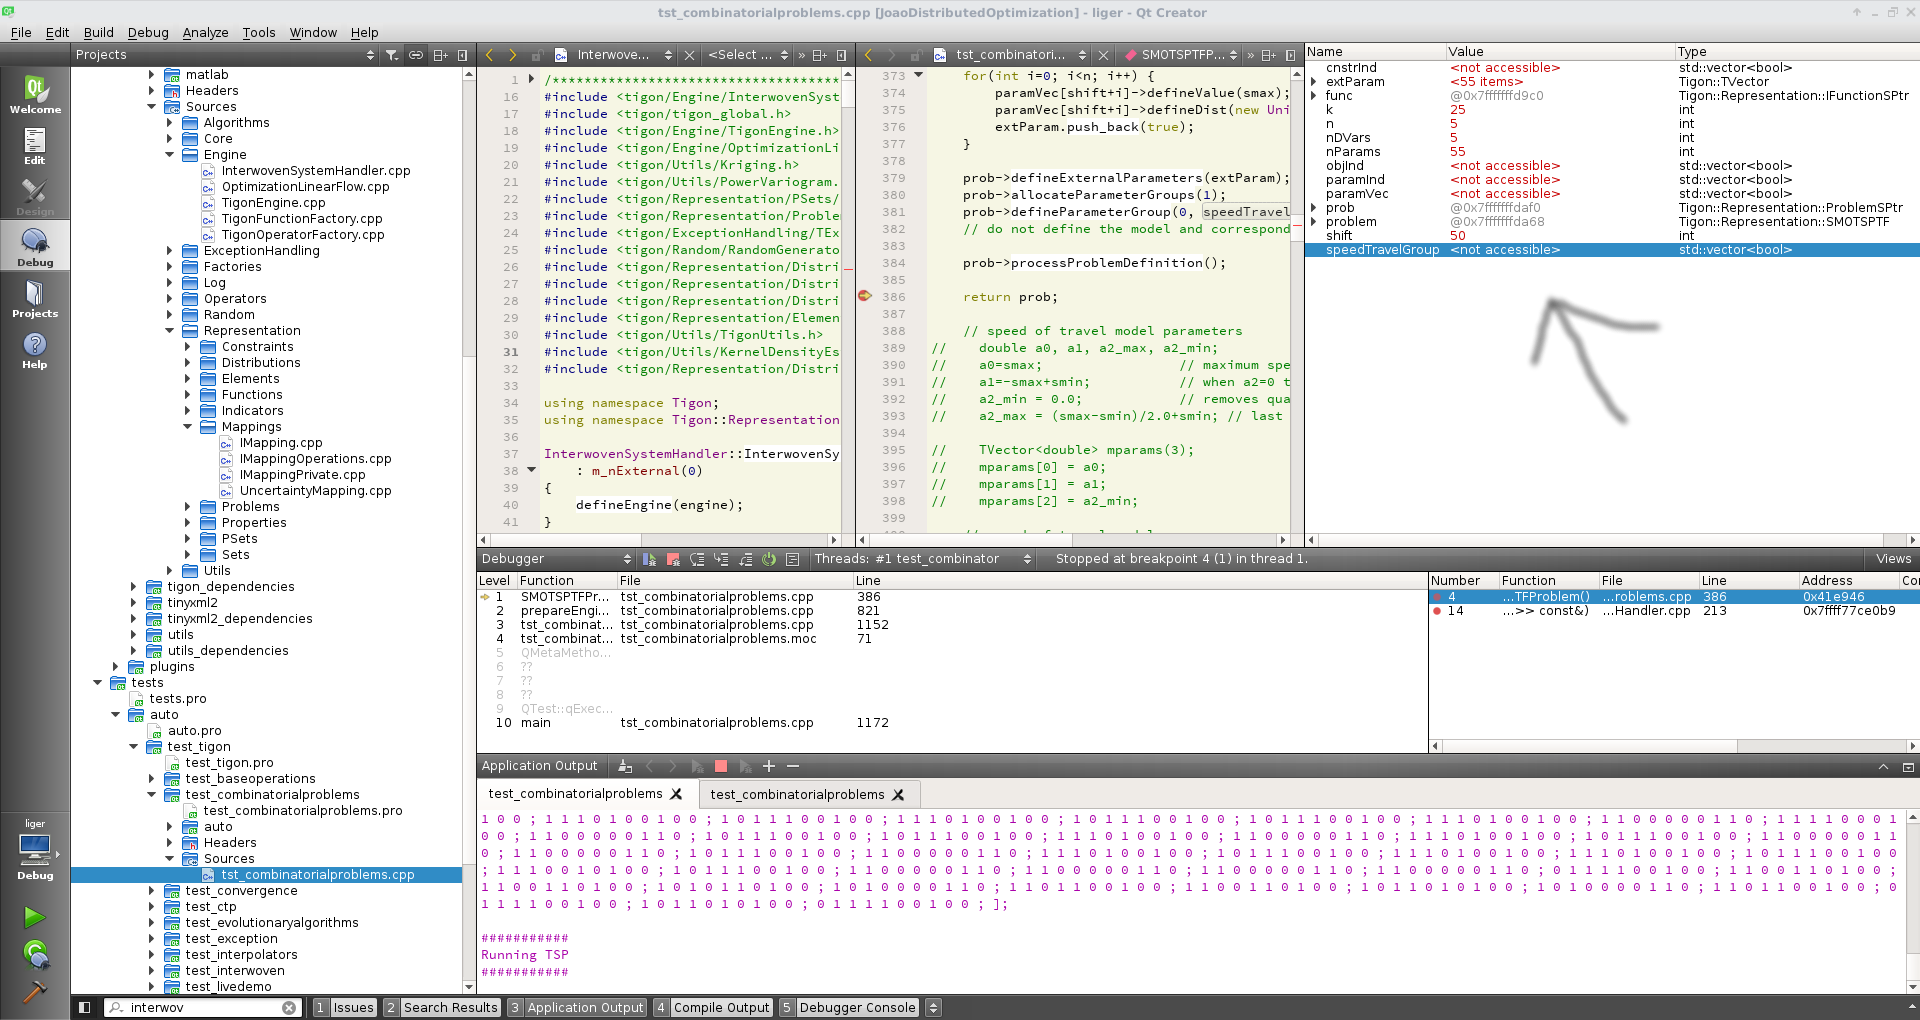Open the Views button in debugger bar
Screen dimensions: 1920x1020
[1893, 559]
